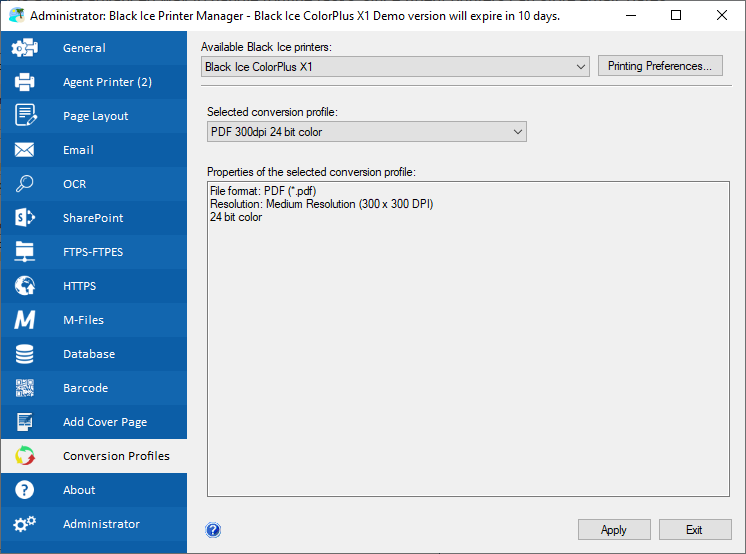Go to the Add Cover Page tab

[x=104, y=422]
